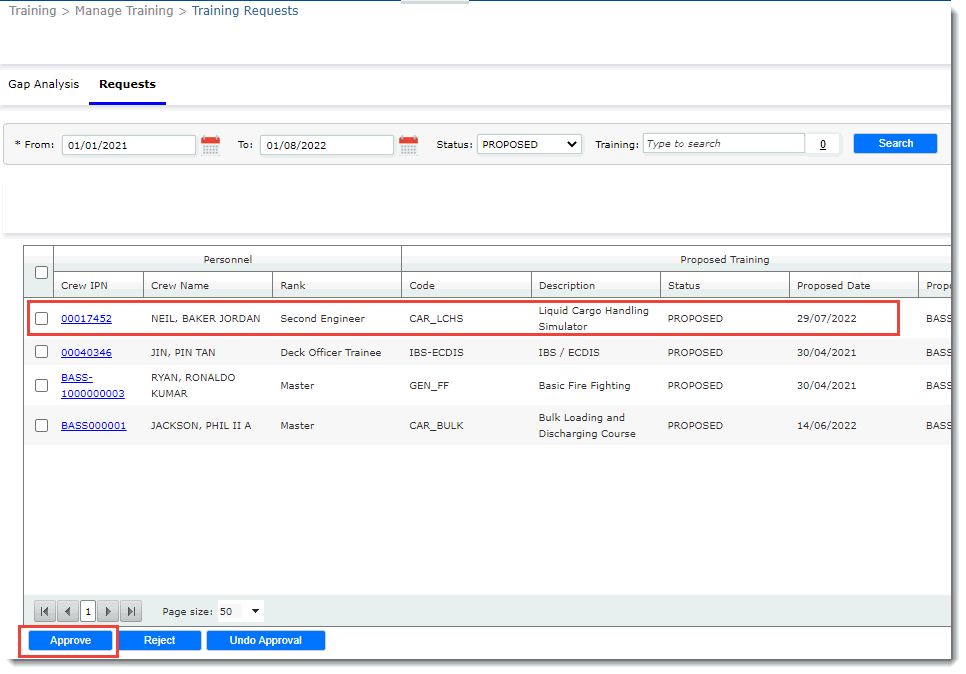
Task: Go to last page of results
Action: (130, 611)
